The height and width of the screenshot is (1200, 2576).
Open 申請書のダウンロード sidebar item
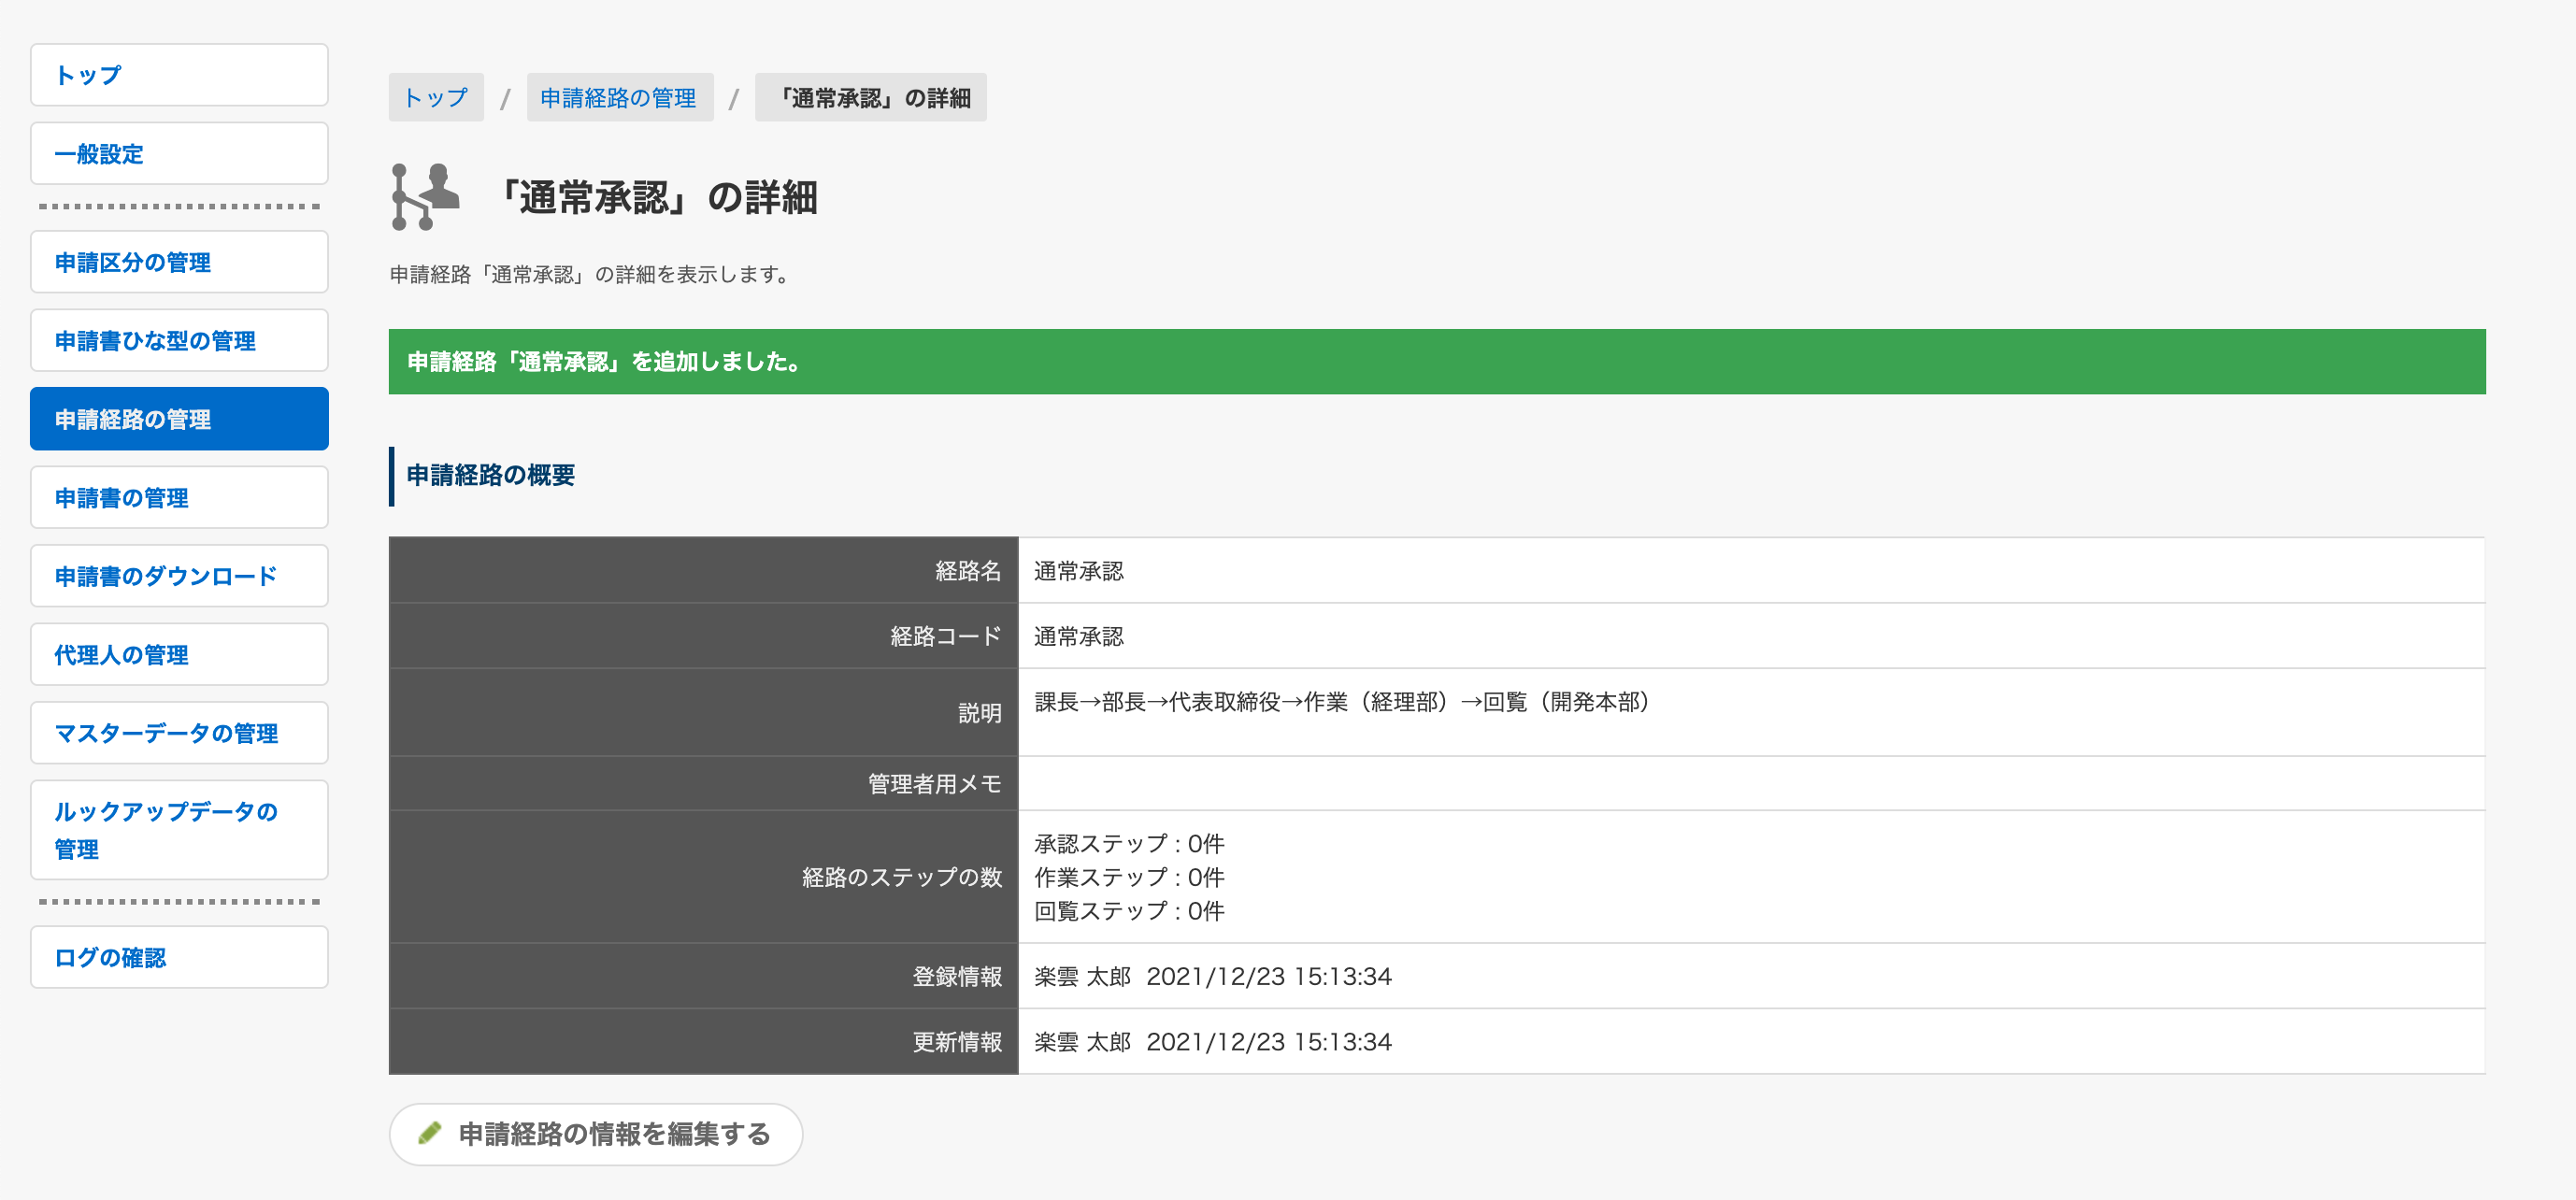[179, 576]
